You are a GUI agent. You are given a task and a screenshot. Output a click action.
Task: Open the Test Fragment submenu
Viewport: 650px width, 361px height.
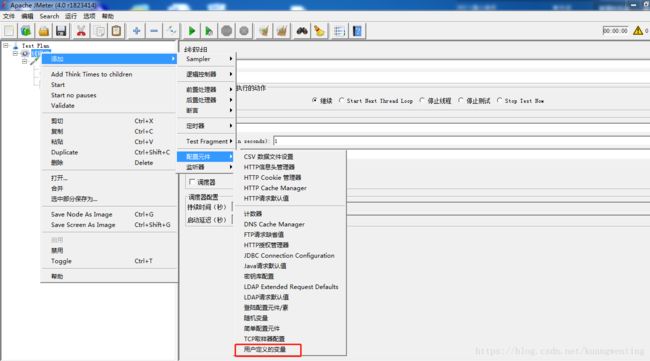[x=206, y=141]
